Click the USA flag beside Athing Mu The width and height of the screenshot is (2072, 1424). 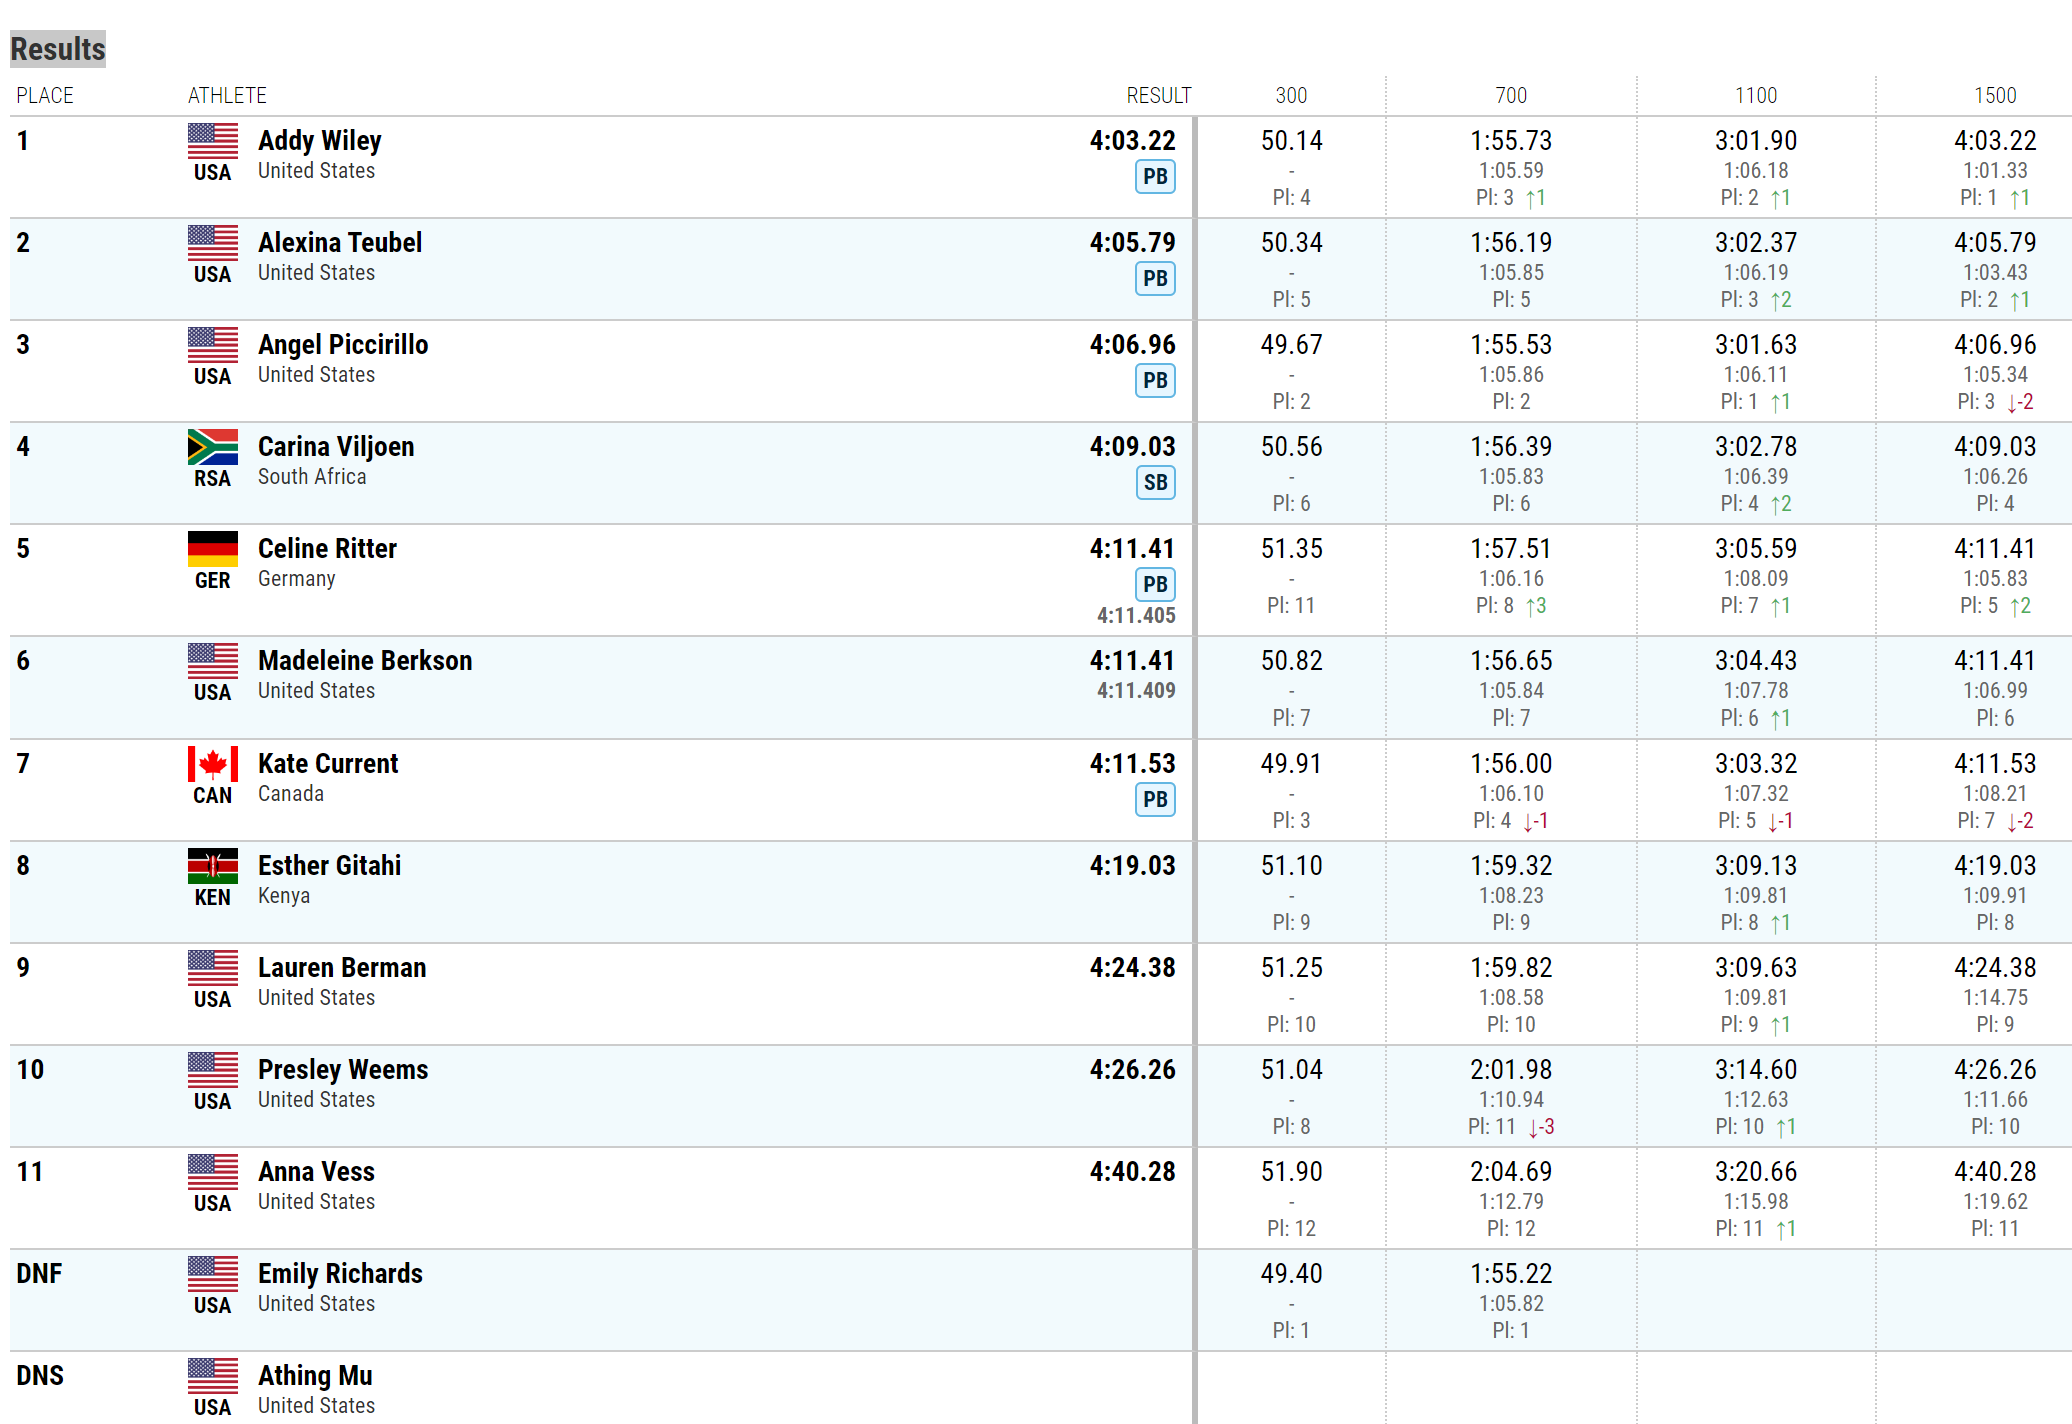pyautogui.click(x=213, y=1376)
